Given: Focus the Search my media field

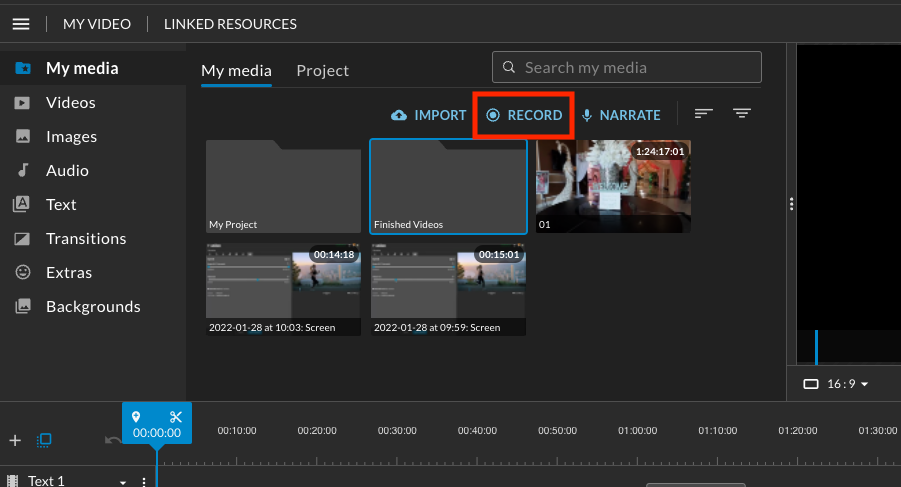Looking at the screenshot, I should coord(627,67).
